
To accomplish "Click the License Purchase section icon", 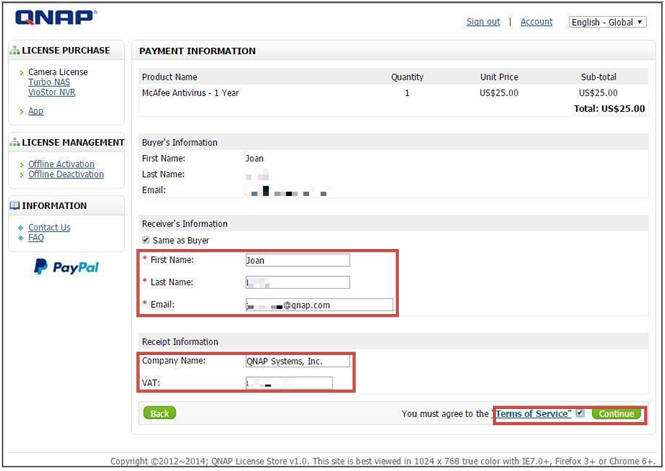I will [15, 50].
